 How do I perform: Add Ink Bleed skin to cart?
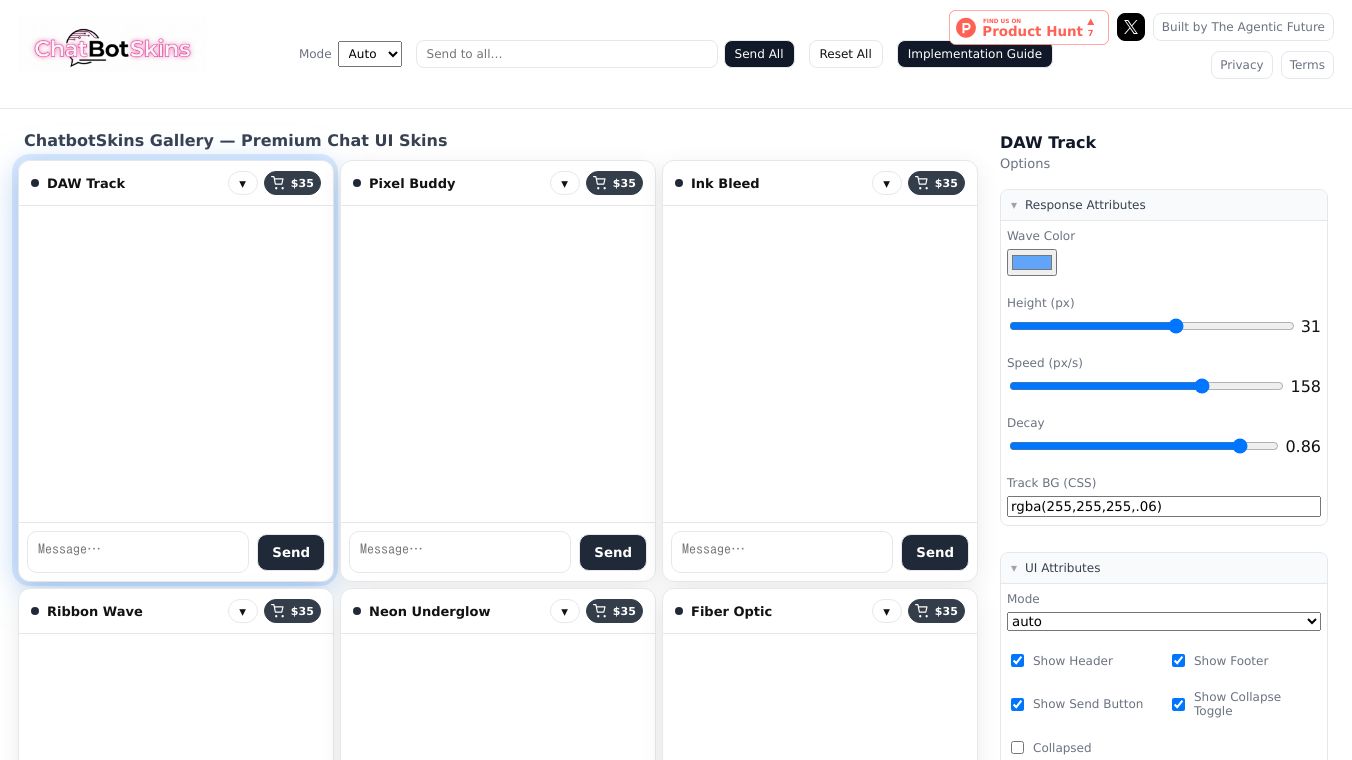(936, 183)
